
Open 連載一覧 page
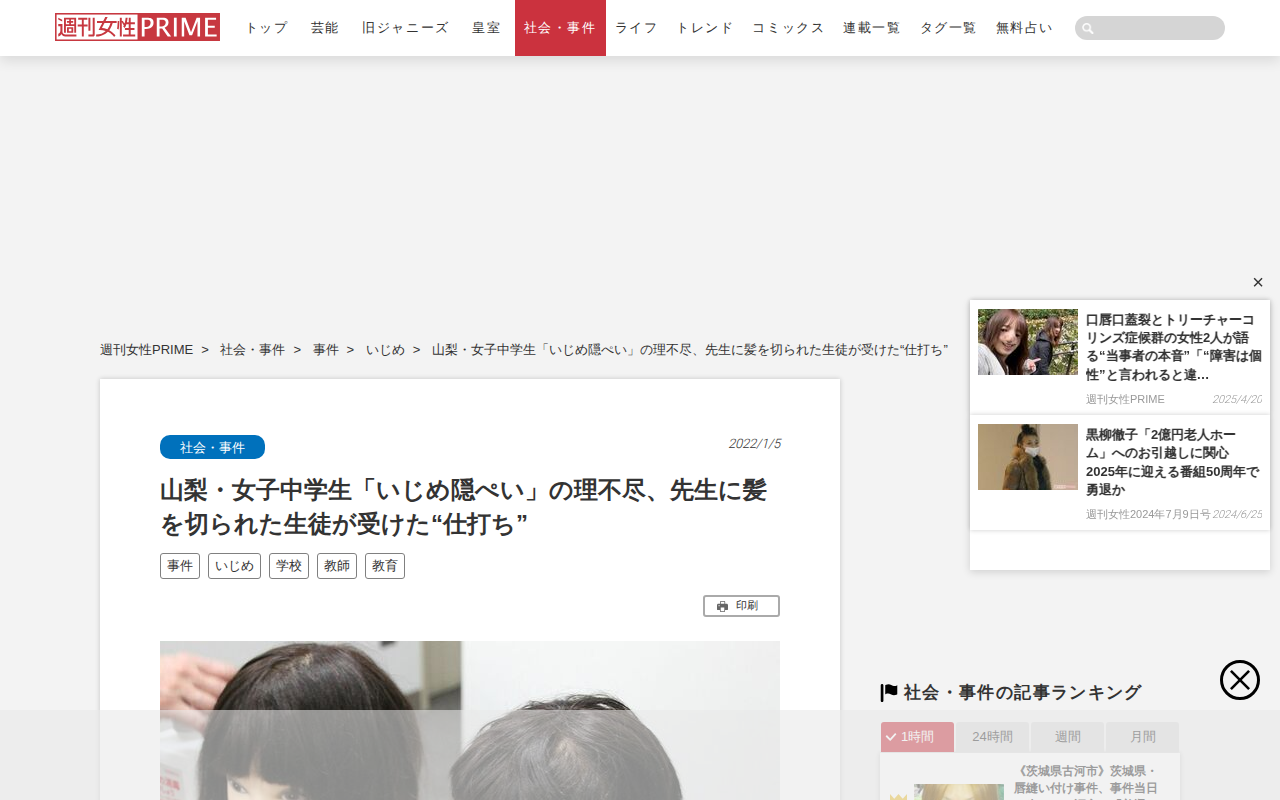[871, 28]
